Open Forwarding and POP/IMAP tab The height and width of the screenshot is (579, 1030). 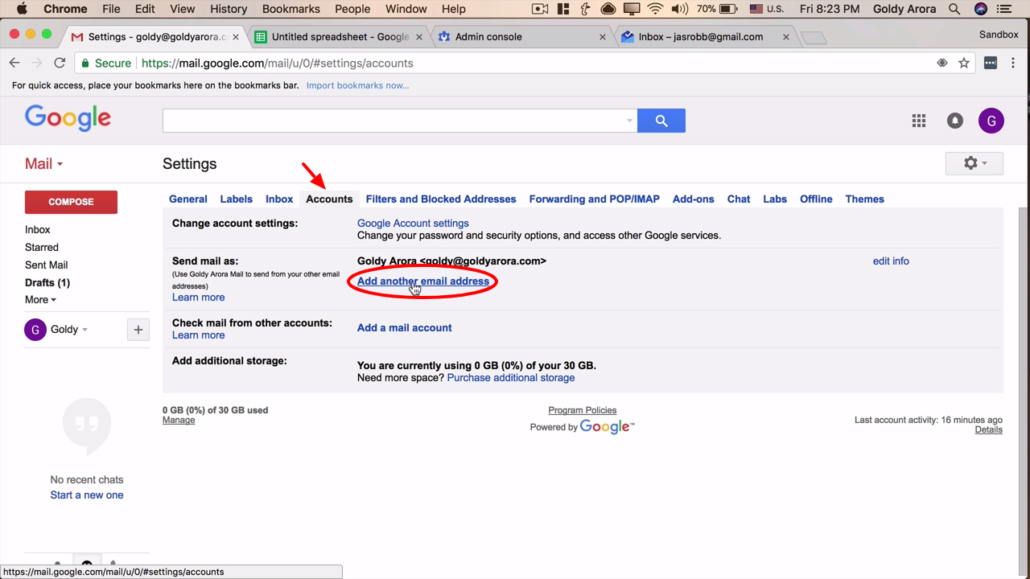click(594, 199)
